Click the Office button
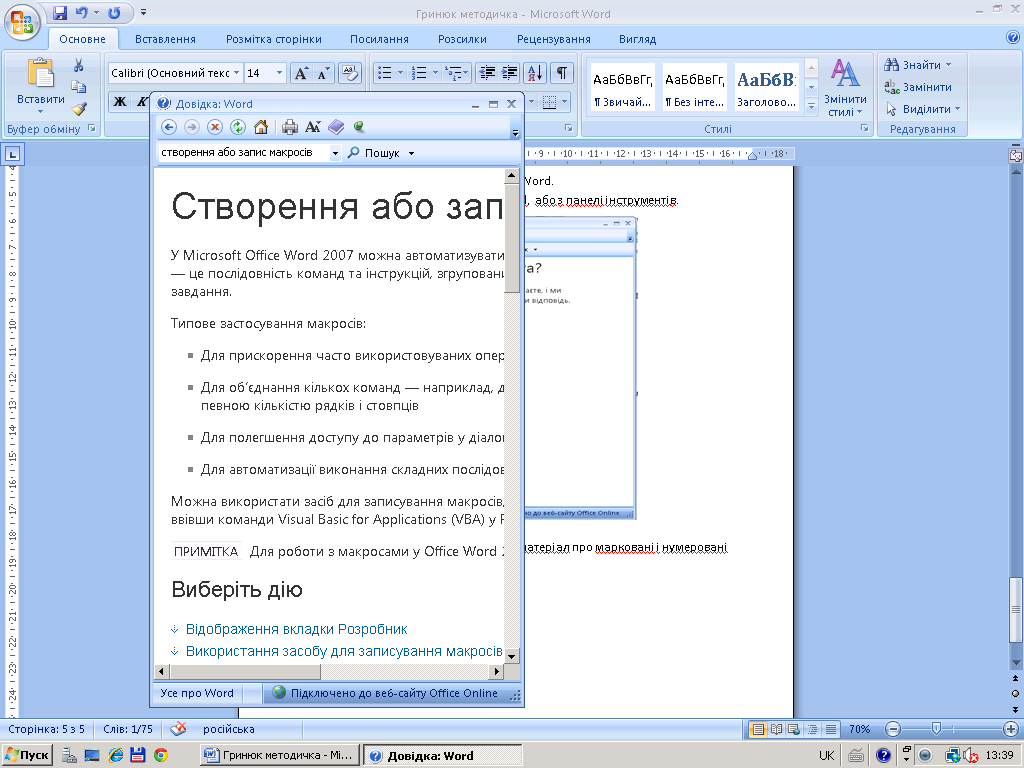Screen dimensions: 1024x768 tap(22, 22)
